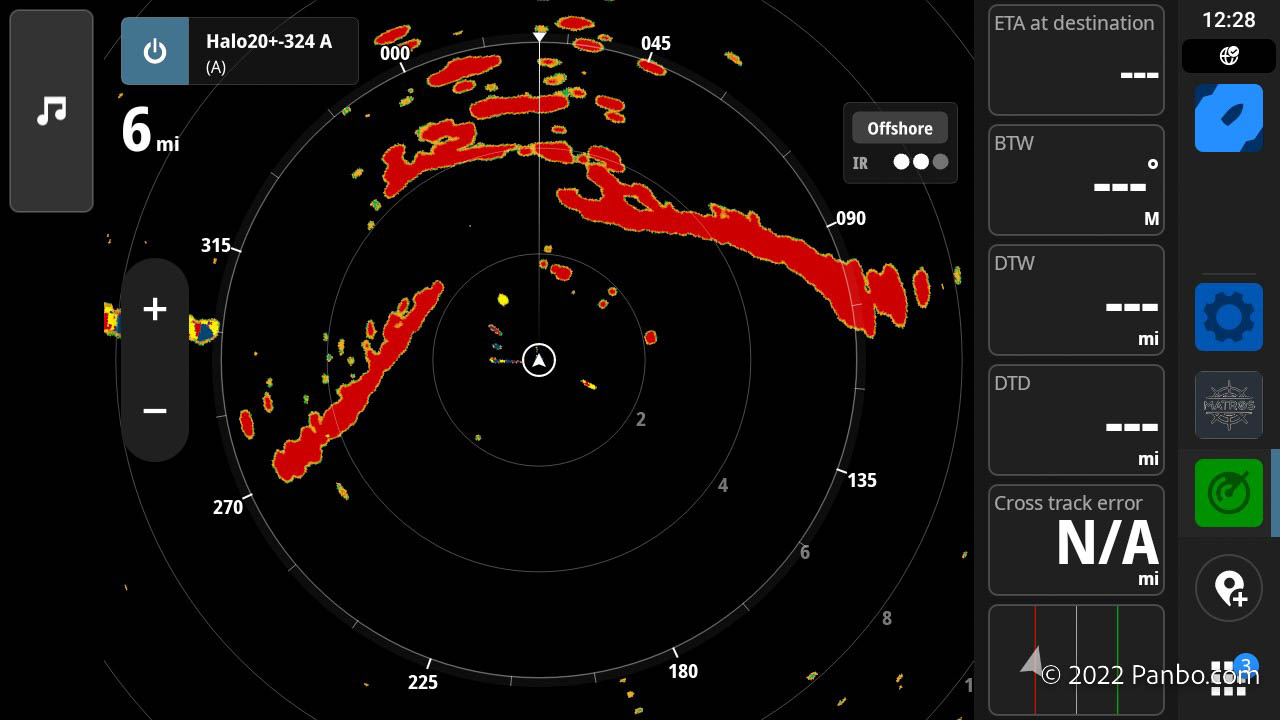The width and height of the screenshot is (1280, 720).
Task: Open the chart navigation app icon
Action: (x=1228, y=118)
